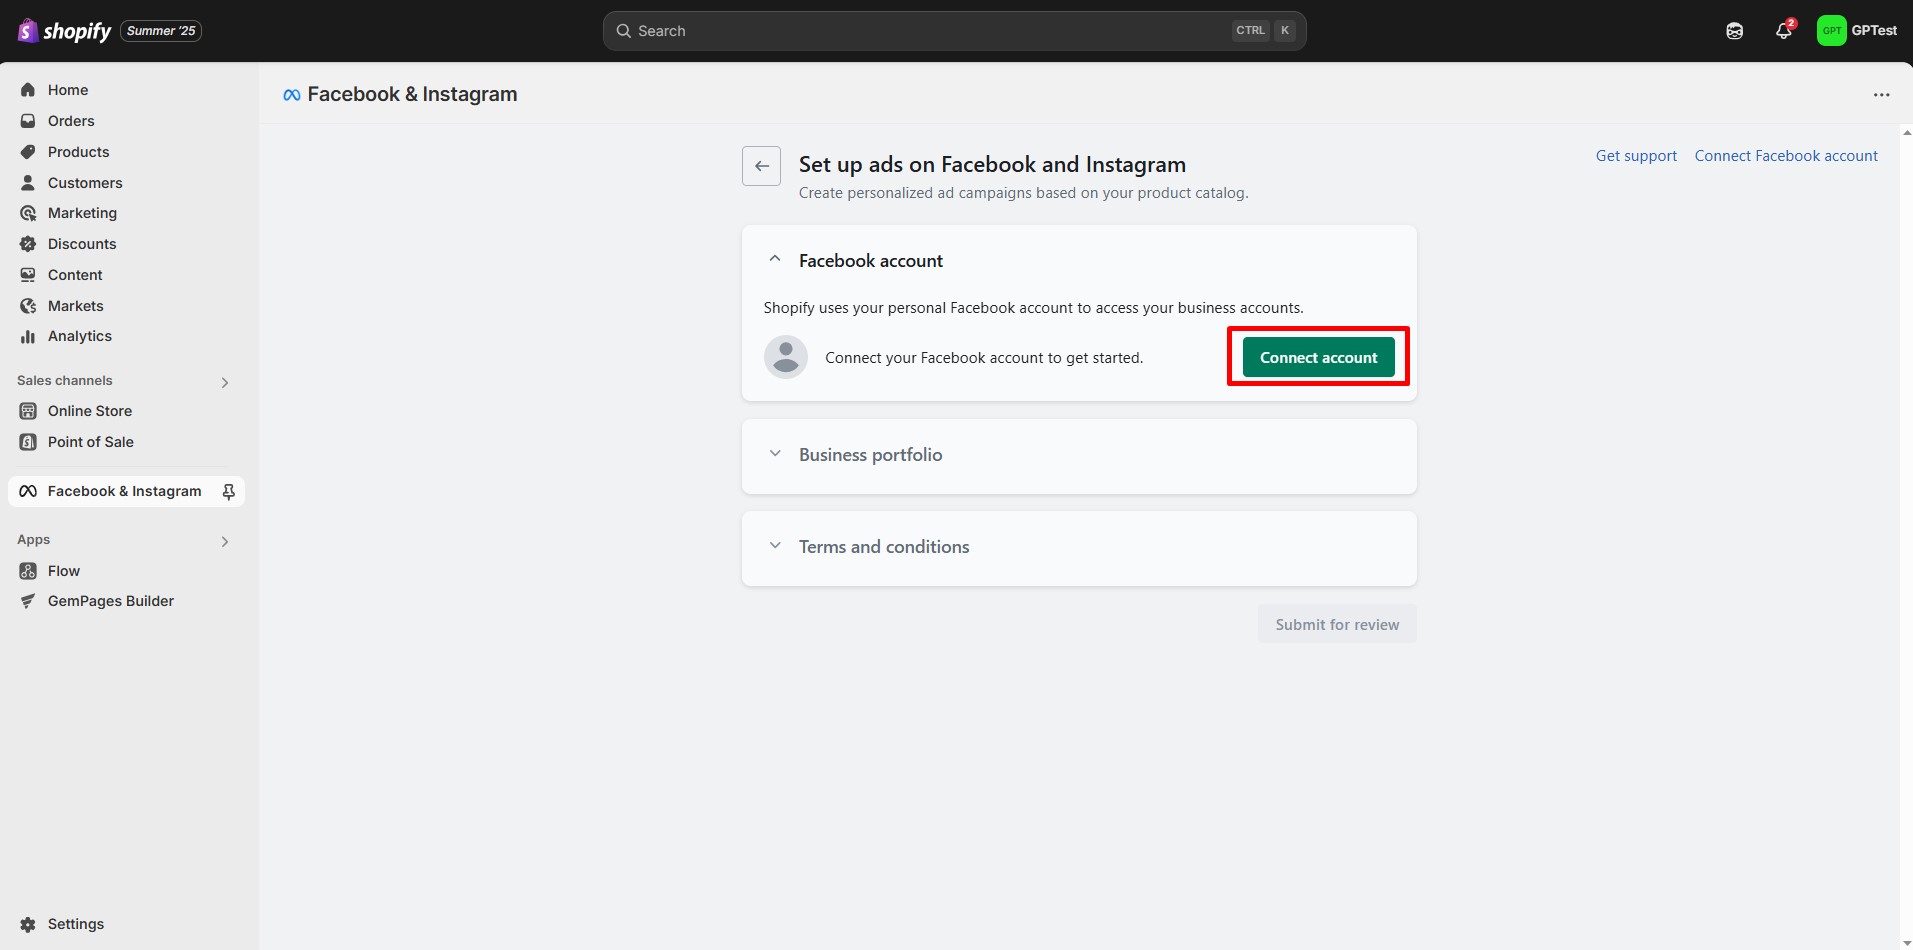Go to Orders in sidebar
1913x950 pixels.
[x=70, y=121]
